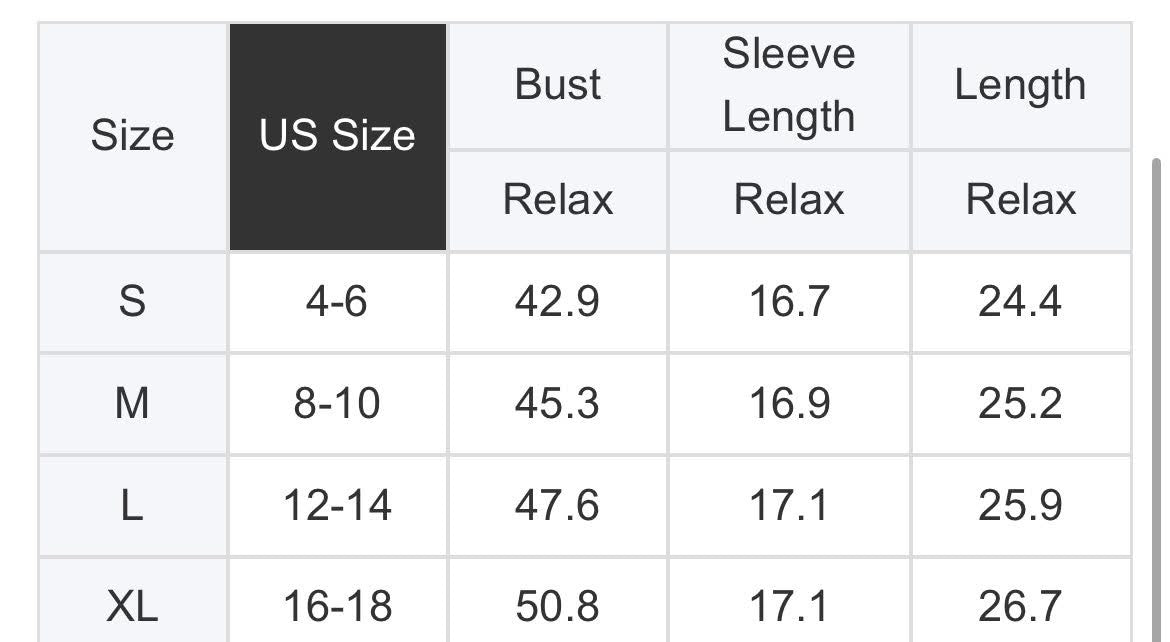Click the 16.9 sleeve length value
This screenshot has height=642, width=1170.
click(x=789, y=403)
